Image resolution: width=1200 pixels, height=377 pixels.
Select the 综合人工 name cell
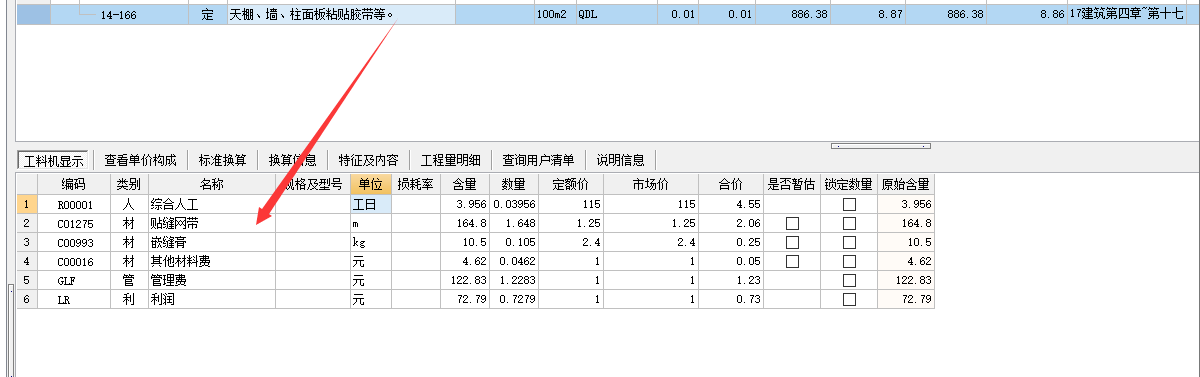(211, 204)
